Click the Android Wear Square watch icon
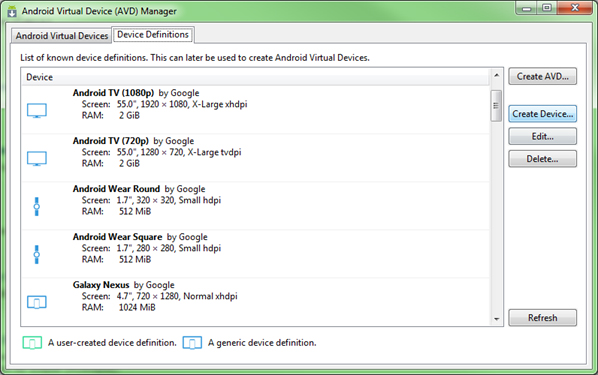598x375 pixels. 37,254
